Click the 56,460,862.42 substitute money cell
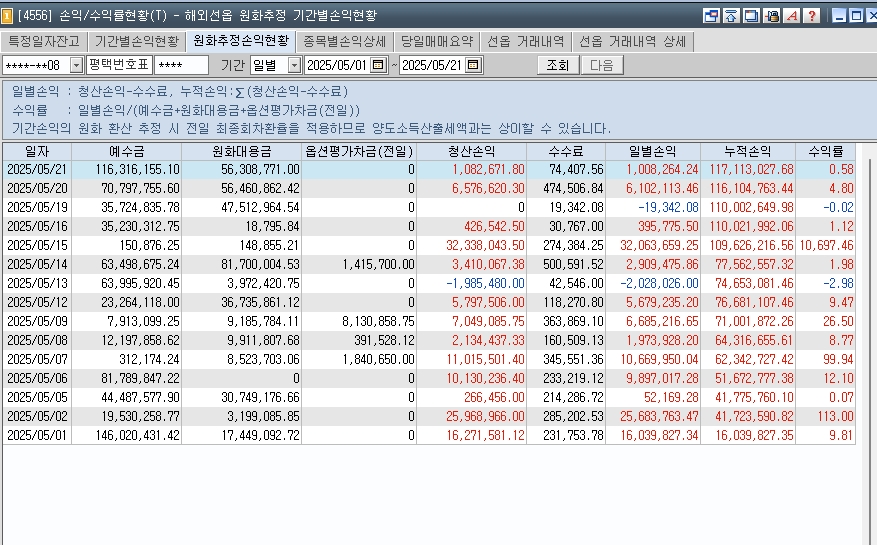The width and height of the screenshot is (877, 545). click(x=242, y=189)
